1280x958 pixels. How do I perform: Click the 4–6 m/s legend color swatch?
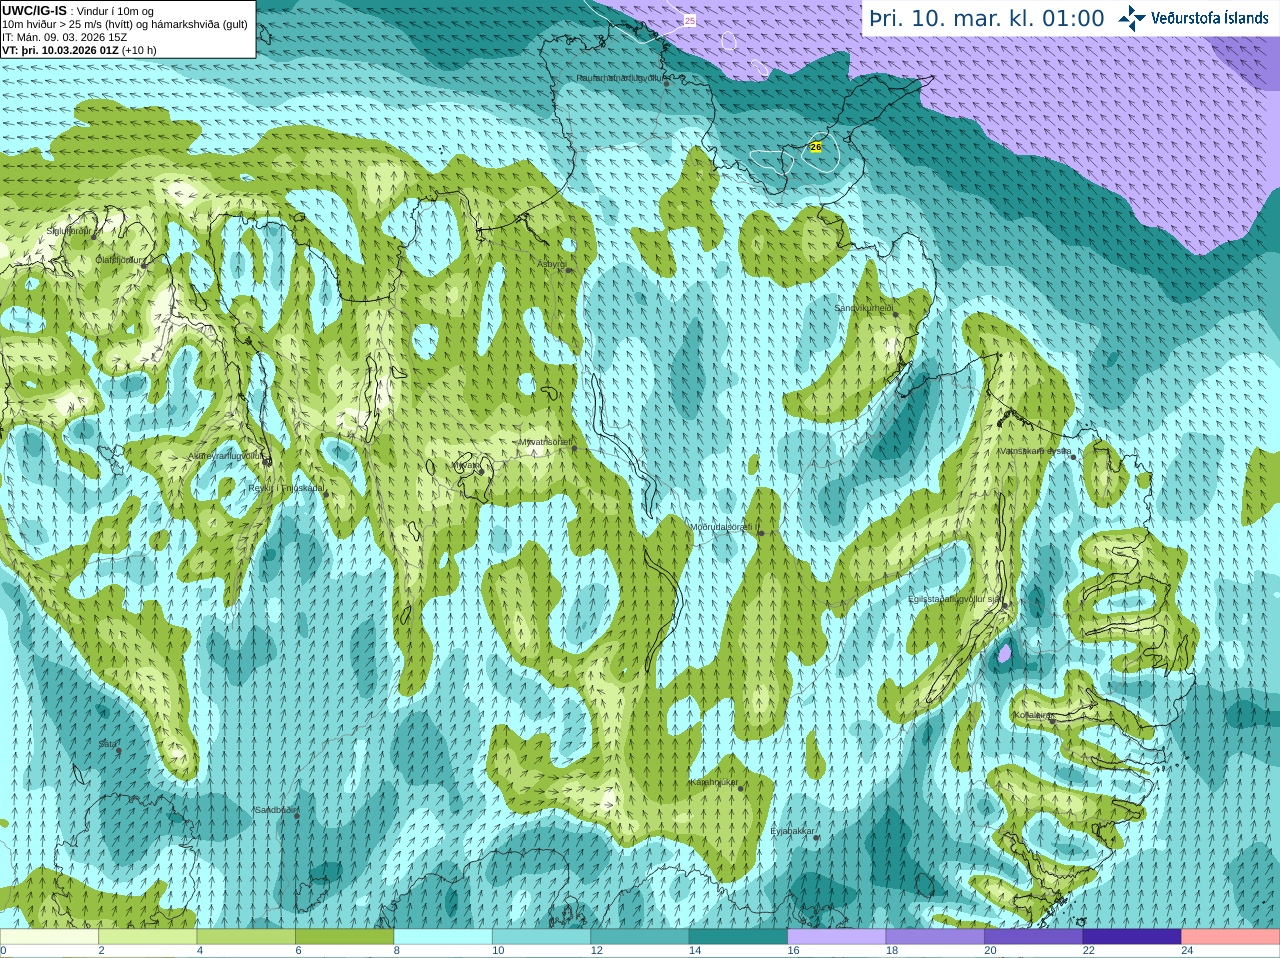[x=246, y=937]
